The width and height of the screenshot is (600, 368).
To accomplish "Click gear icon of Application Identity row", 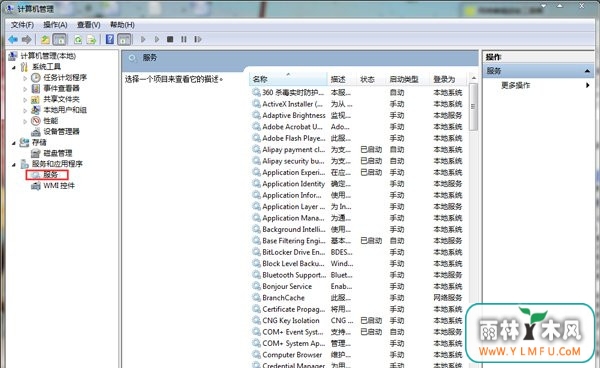I will [256, 183].
